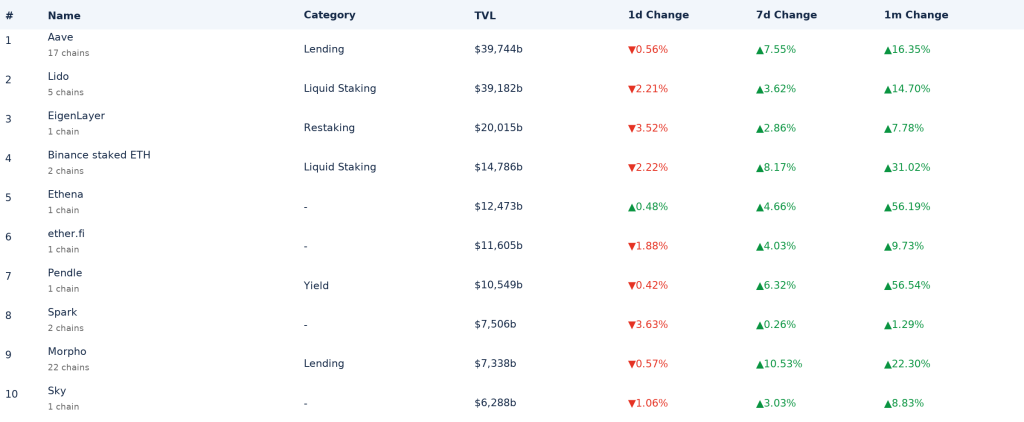Open the Aave protocol link
The image size is (1024, 422).
[x=60, y=37]
